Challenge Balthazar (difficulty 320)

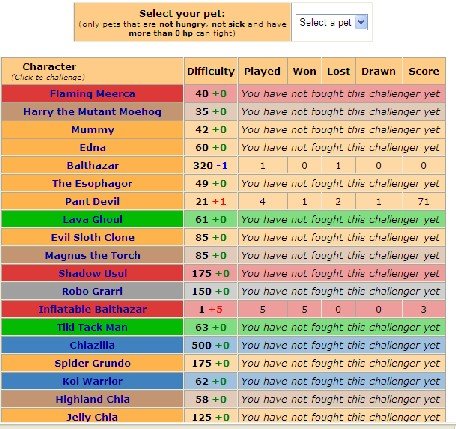[93, 166]
